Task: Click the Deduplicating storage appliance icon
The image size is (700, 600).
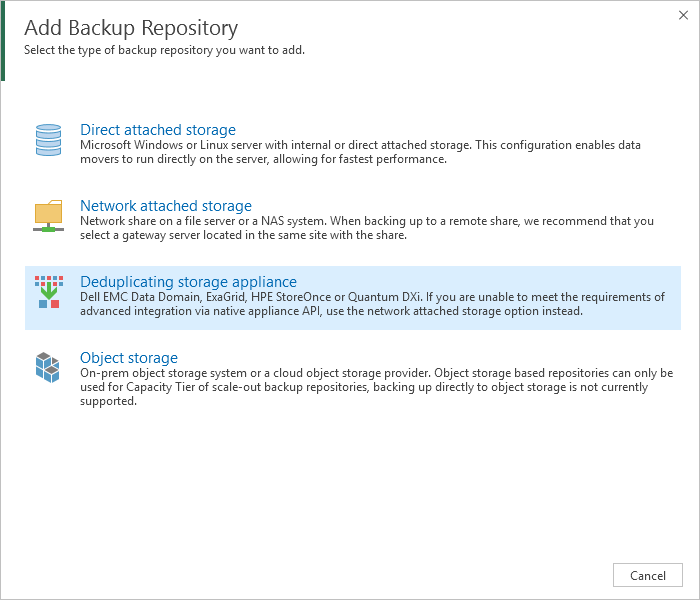Action: [49, 292]
